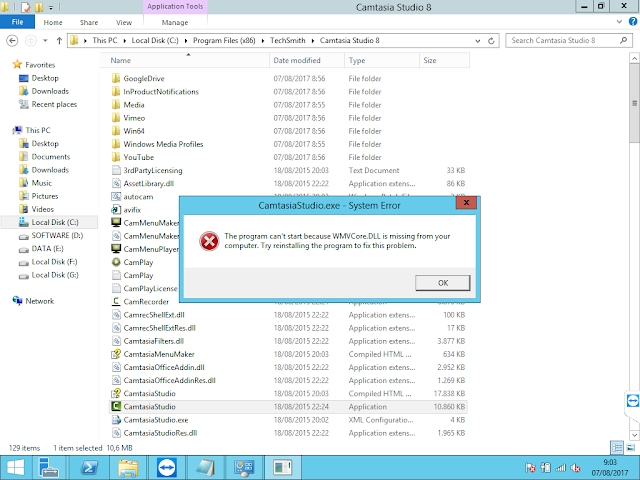Open Favorites in the navigation pane

40,65
